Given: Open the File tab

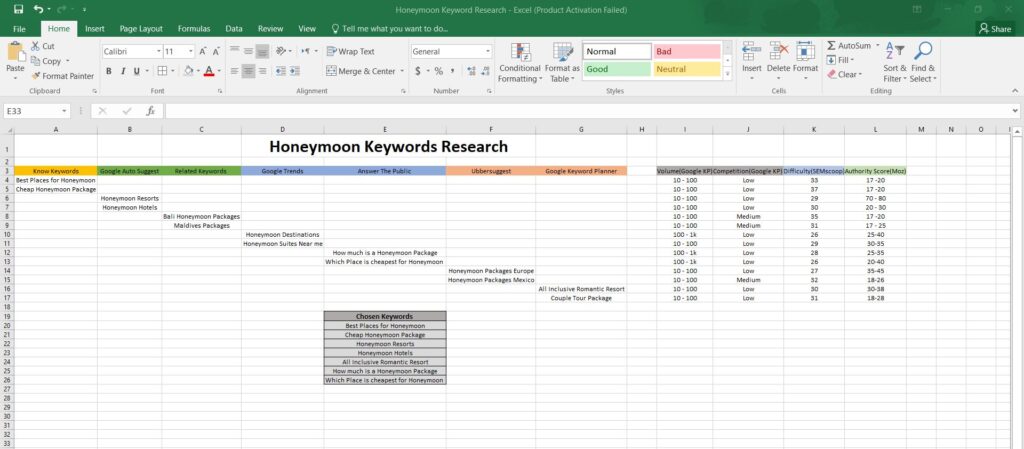Looking at the screenshot, I should (20, 29).
